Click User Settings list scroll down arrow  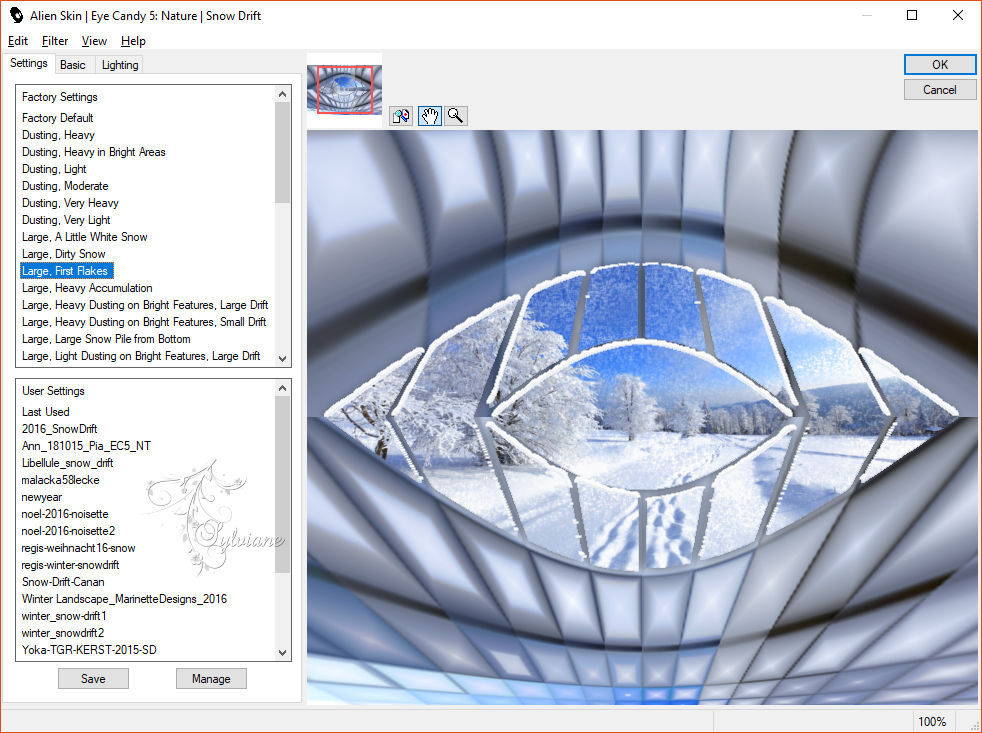pyautogui.click(x=282, y=653)
